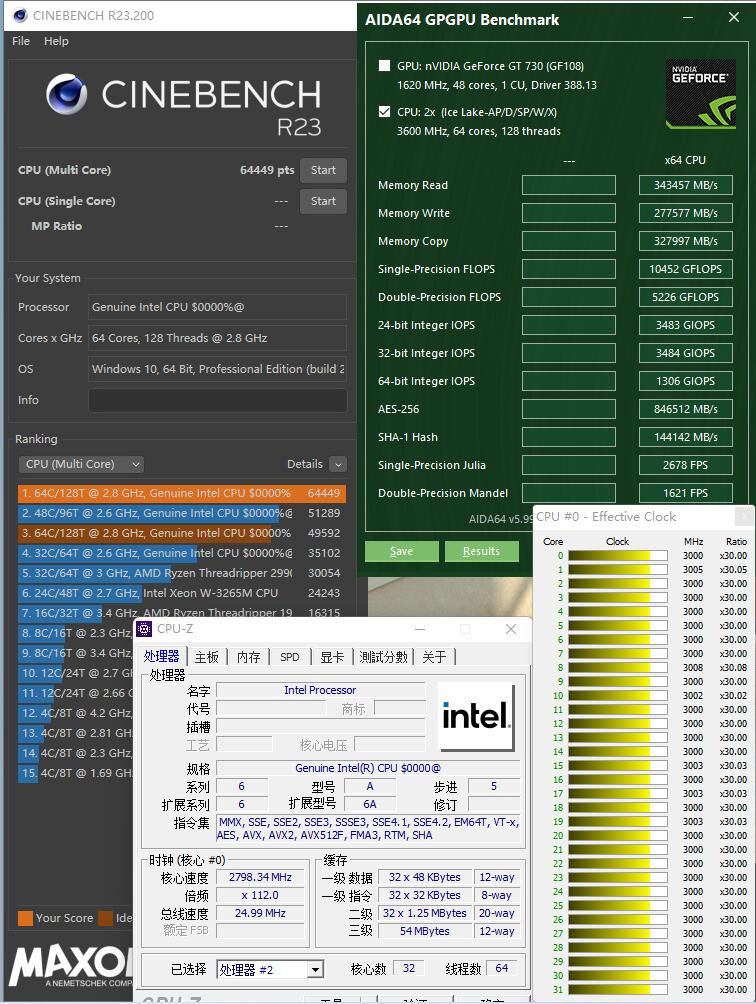Screen dimensions: 756x1004
Task: Click core 31 effective clock bar
Action: coord(618,989)
